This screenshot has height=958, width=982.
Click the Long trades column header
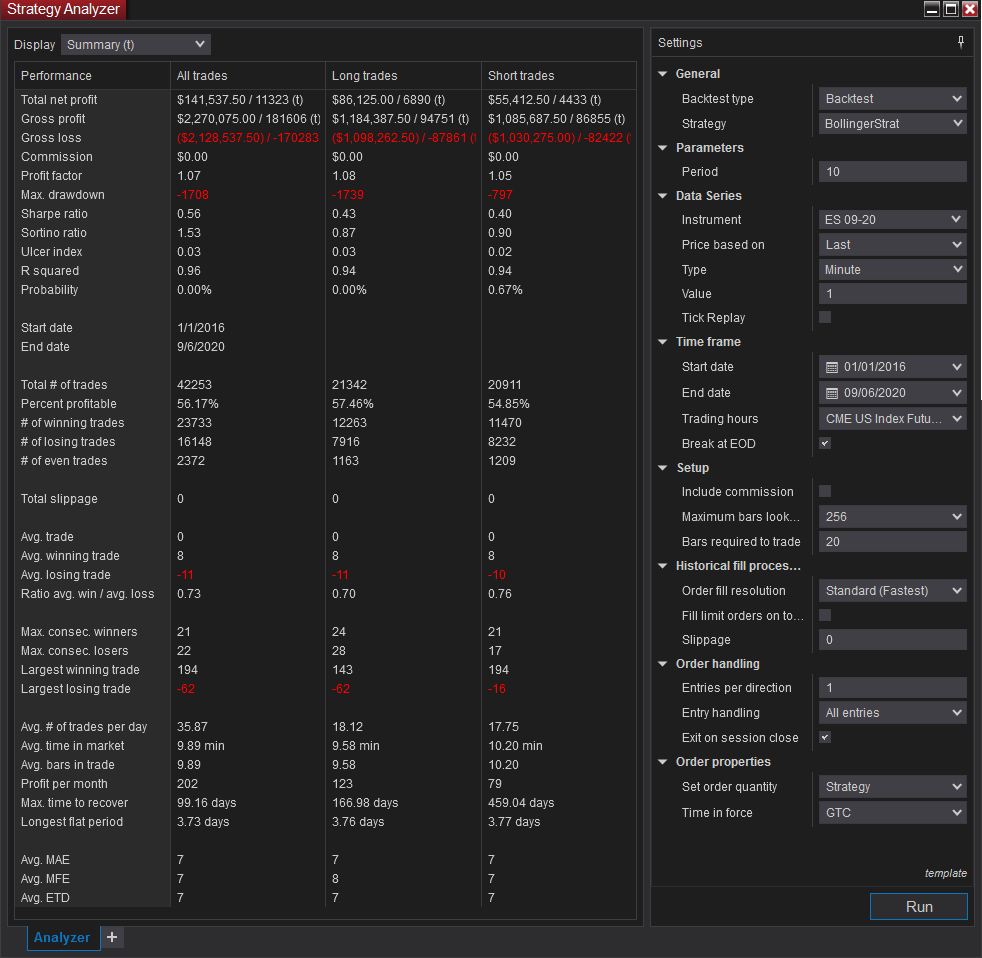(403, 76)
